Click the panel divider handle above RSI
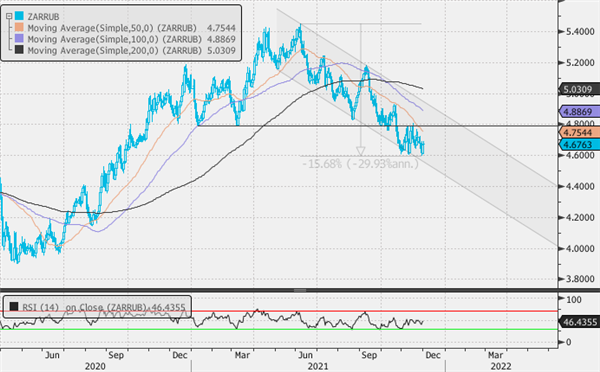This screenshot has height=372, width=600. pyautogui.click(x=300, y=291)
